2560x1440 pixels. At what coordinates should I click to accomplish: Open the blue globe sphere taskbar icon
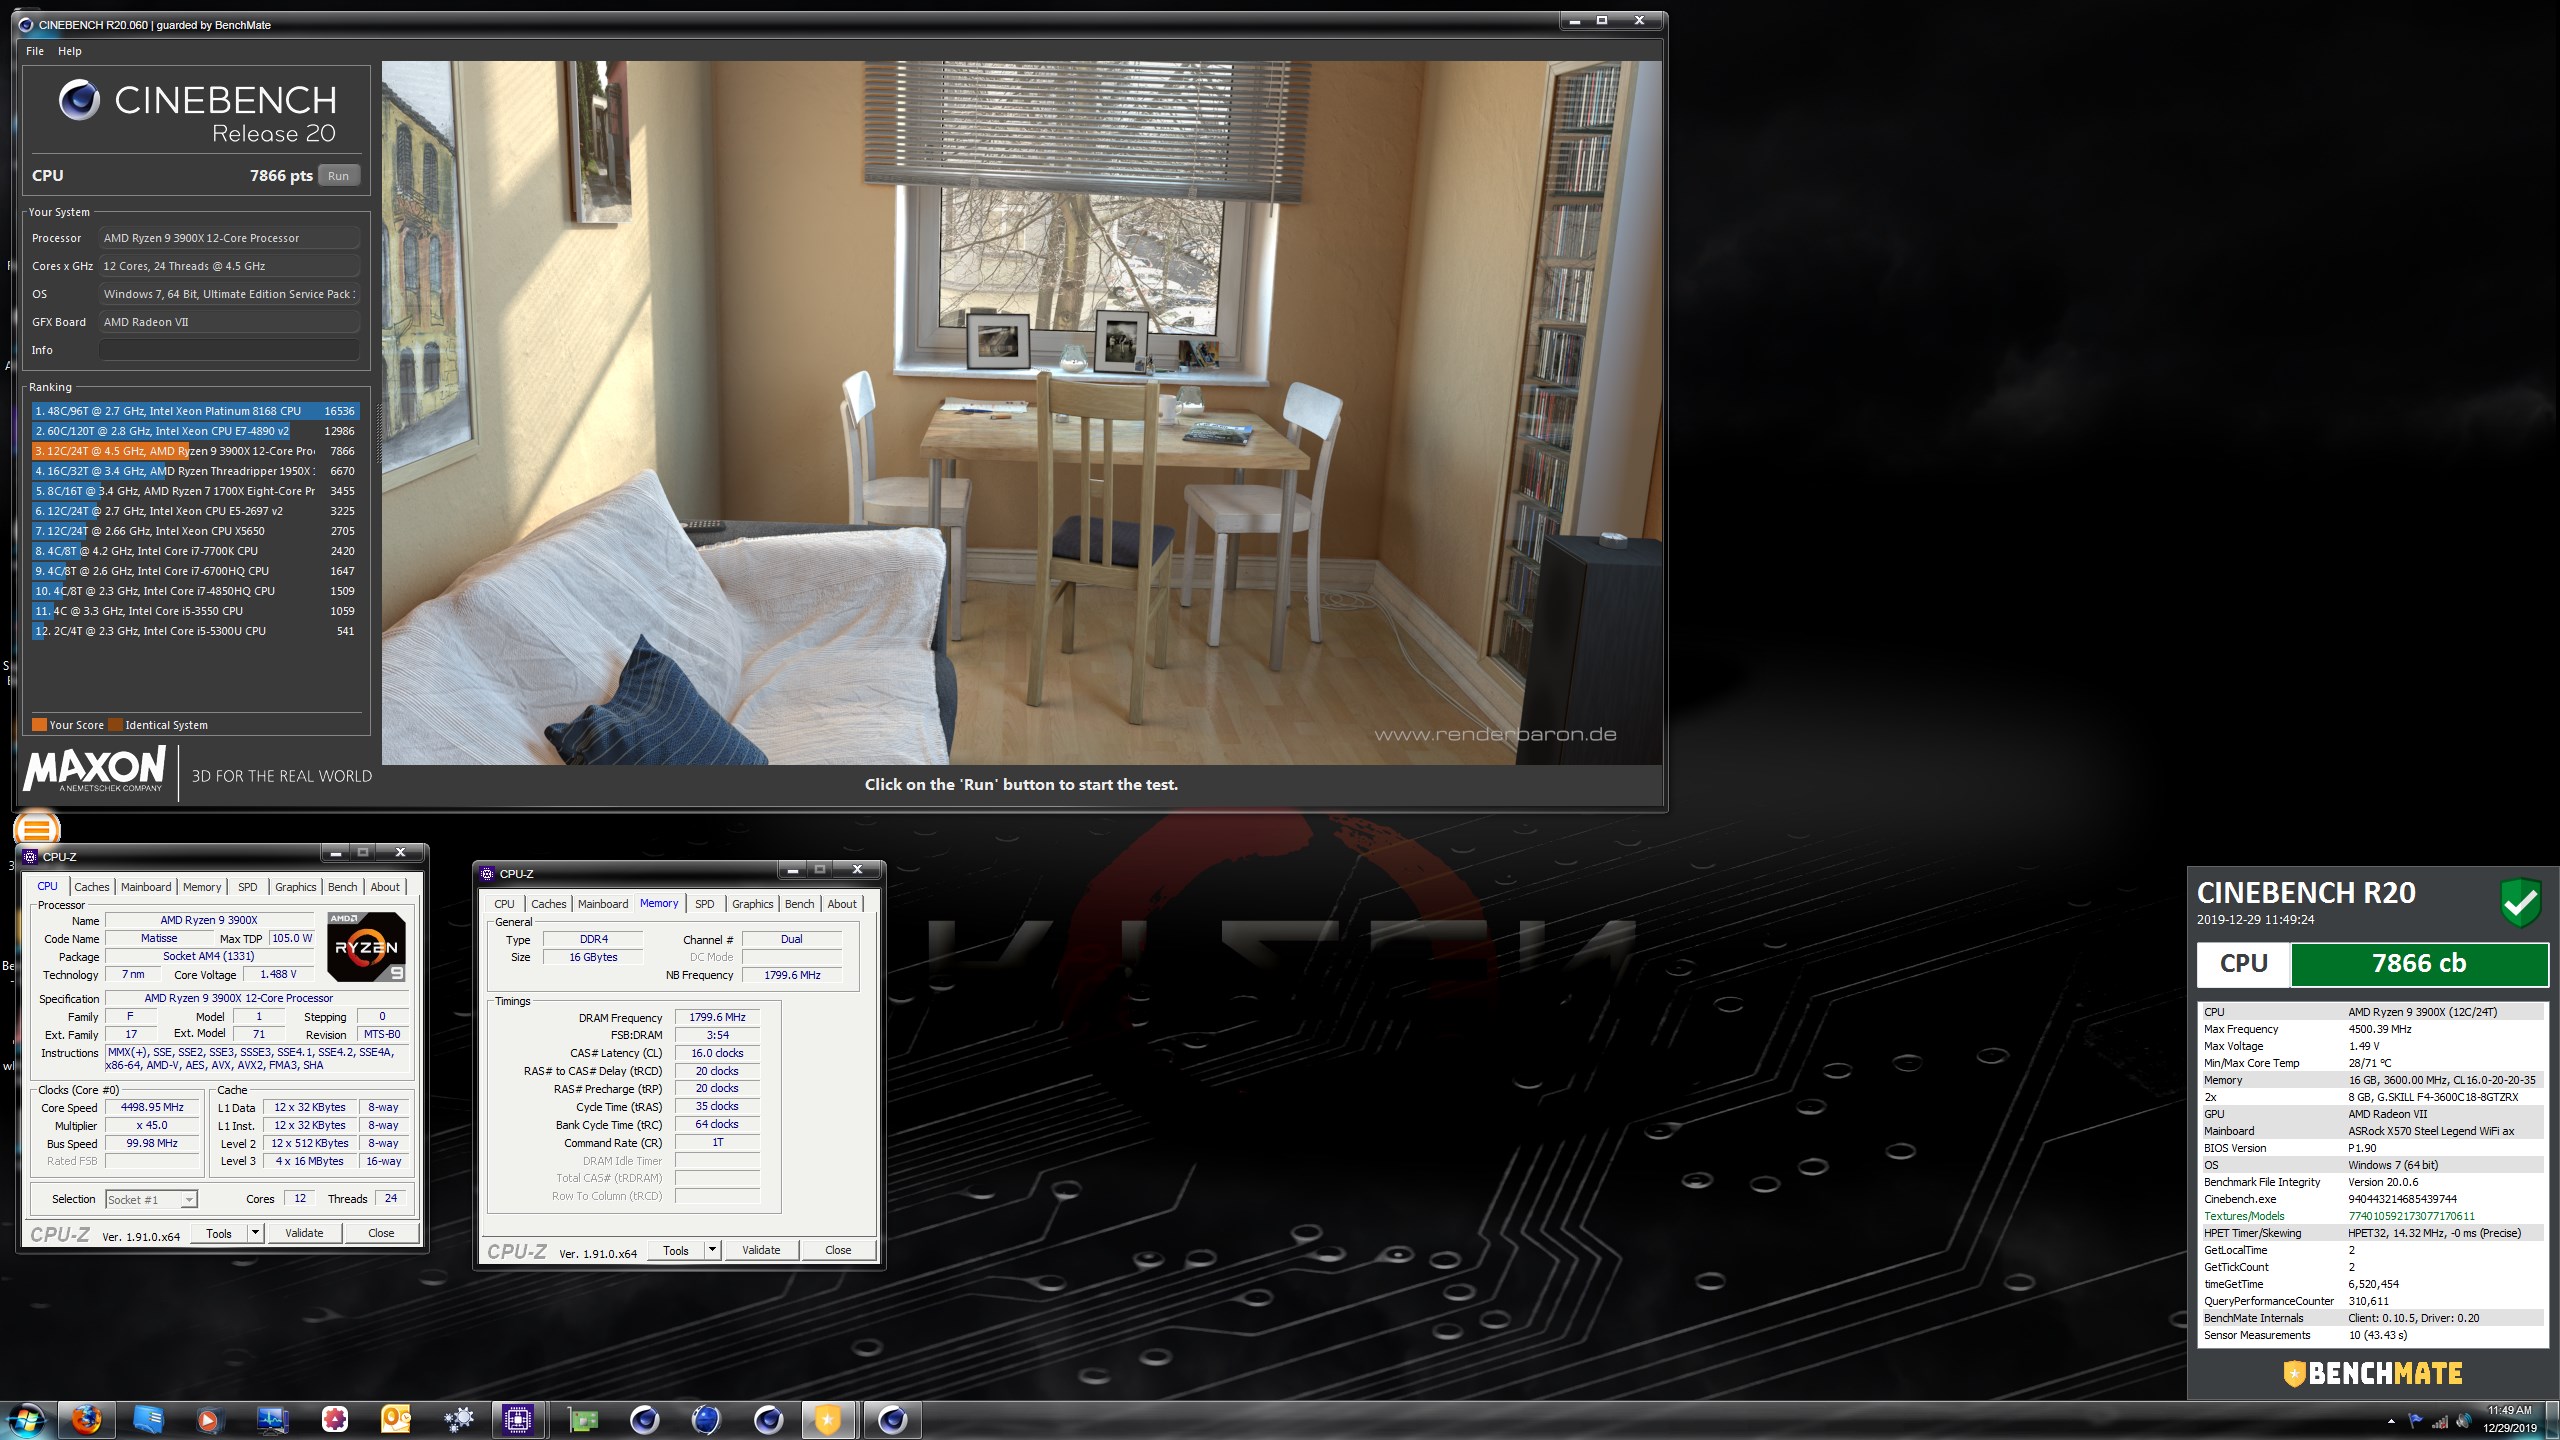click(x=706, y=1420)
